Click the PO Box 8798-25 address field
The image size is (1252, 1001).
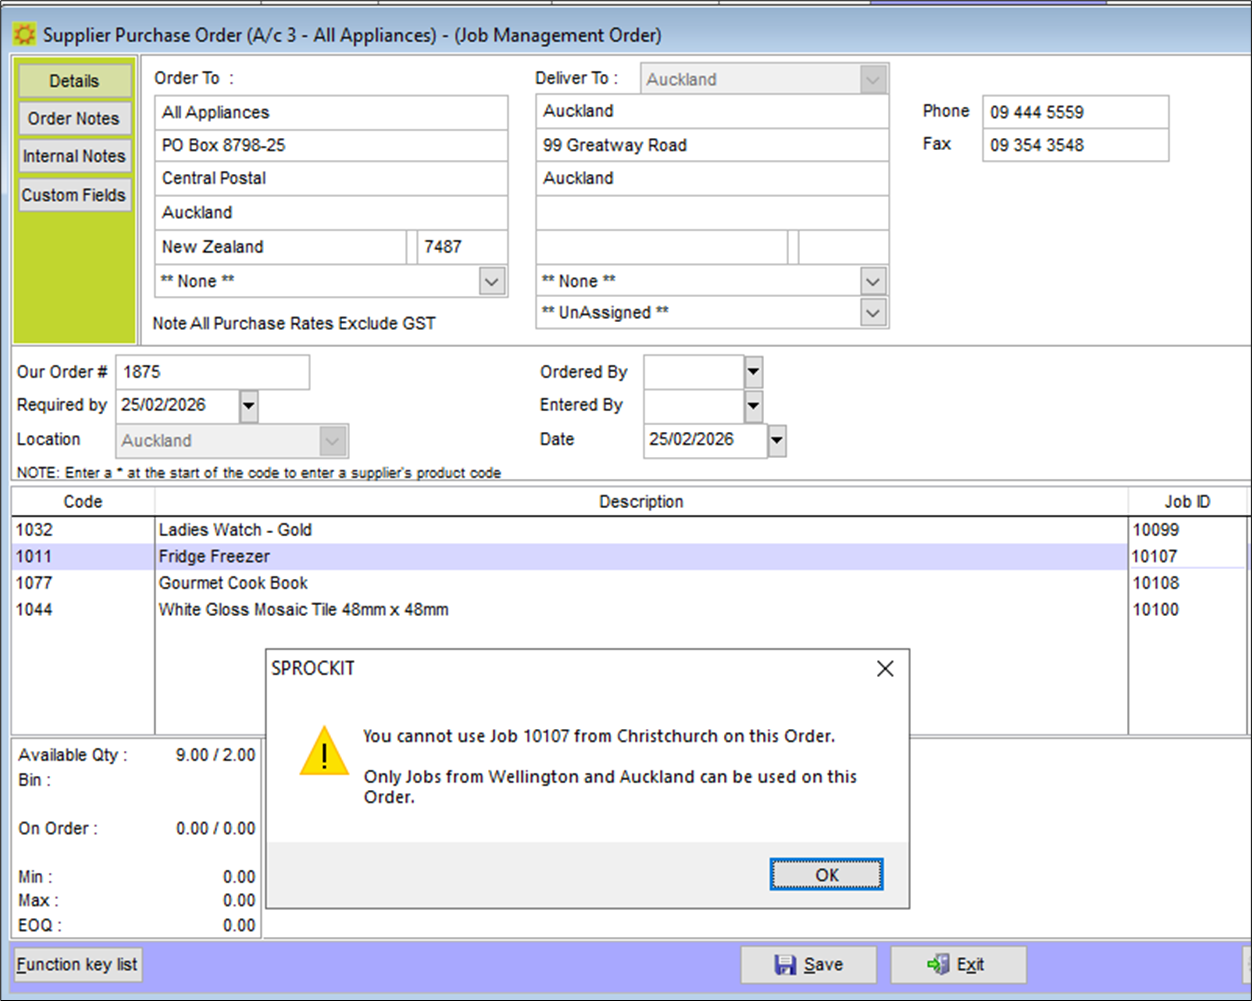coord(331,146)
